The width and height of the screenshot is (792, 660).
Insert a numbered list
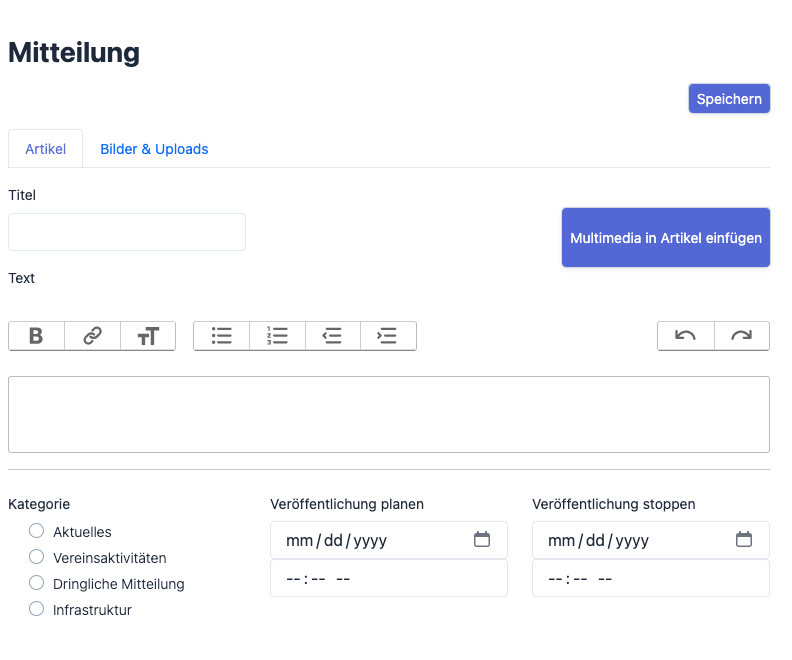point(277,336)
